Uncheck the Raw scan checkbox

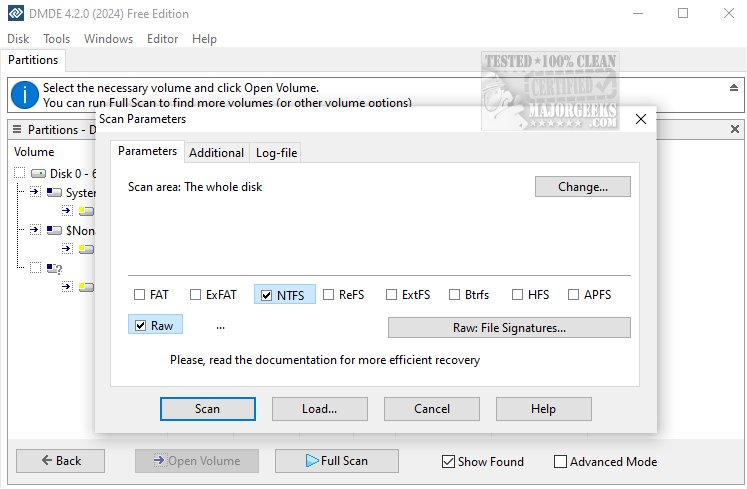141,325
